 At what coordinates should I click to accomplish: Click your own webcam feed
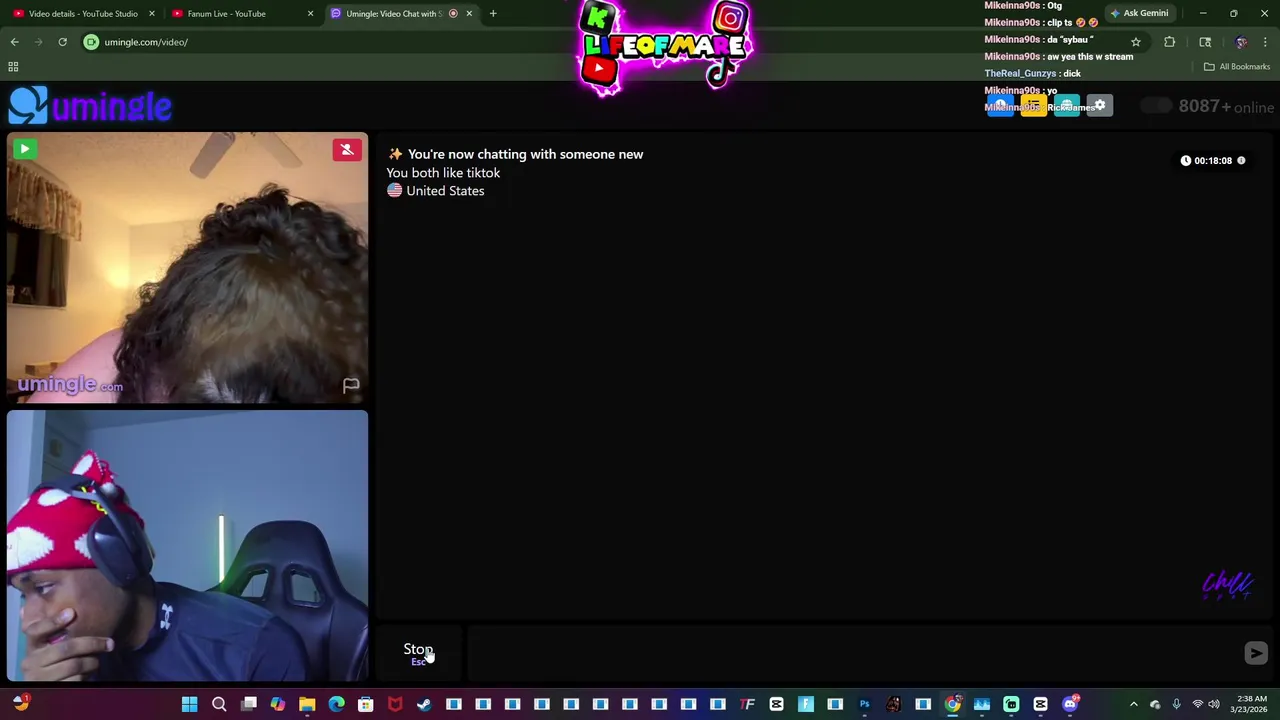(x=187, y=546)
